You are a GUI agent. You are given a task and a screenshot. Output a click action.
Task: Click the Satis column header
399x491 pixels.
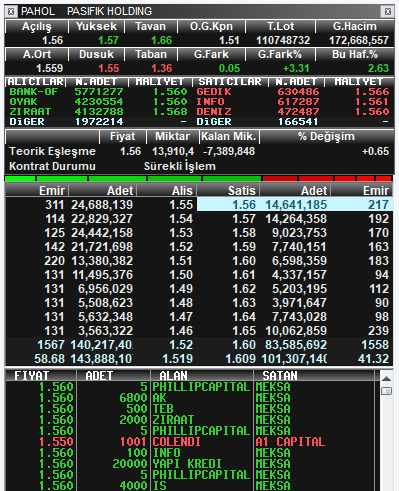(228, 191)
